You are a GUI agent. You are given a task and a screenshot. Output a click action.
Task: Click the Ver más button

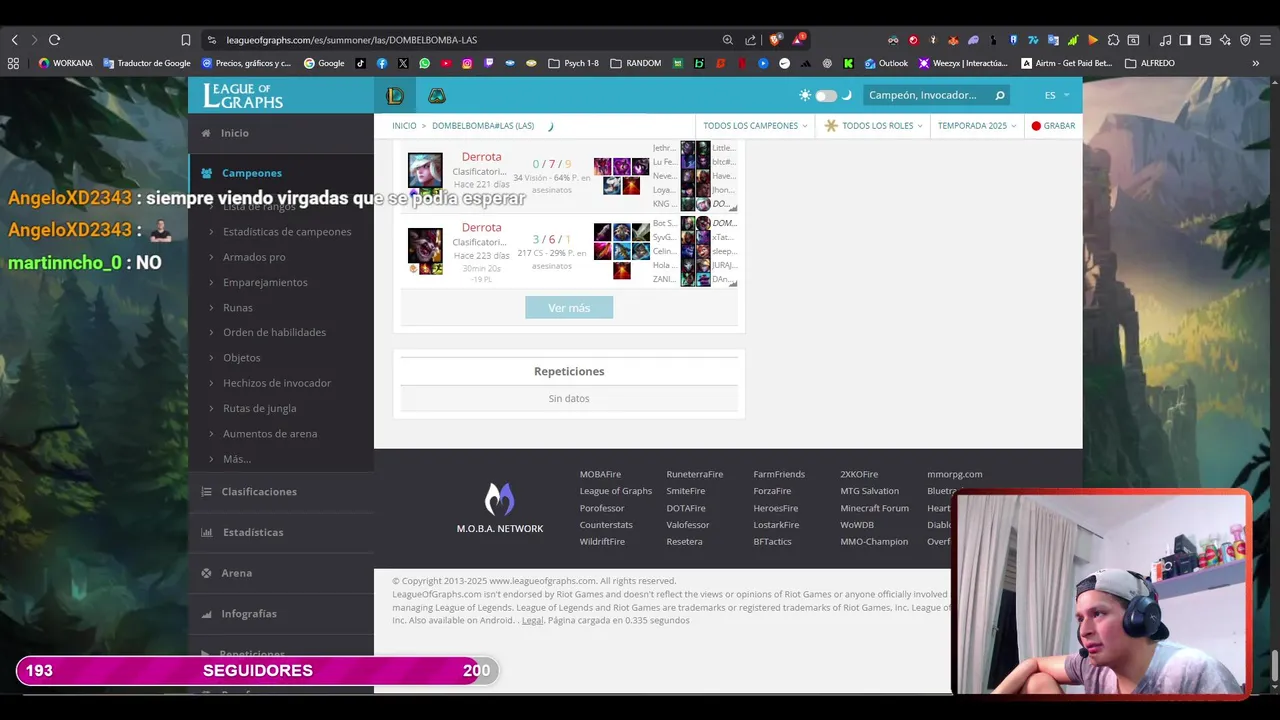click(x=569, y=308)
